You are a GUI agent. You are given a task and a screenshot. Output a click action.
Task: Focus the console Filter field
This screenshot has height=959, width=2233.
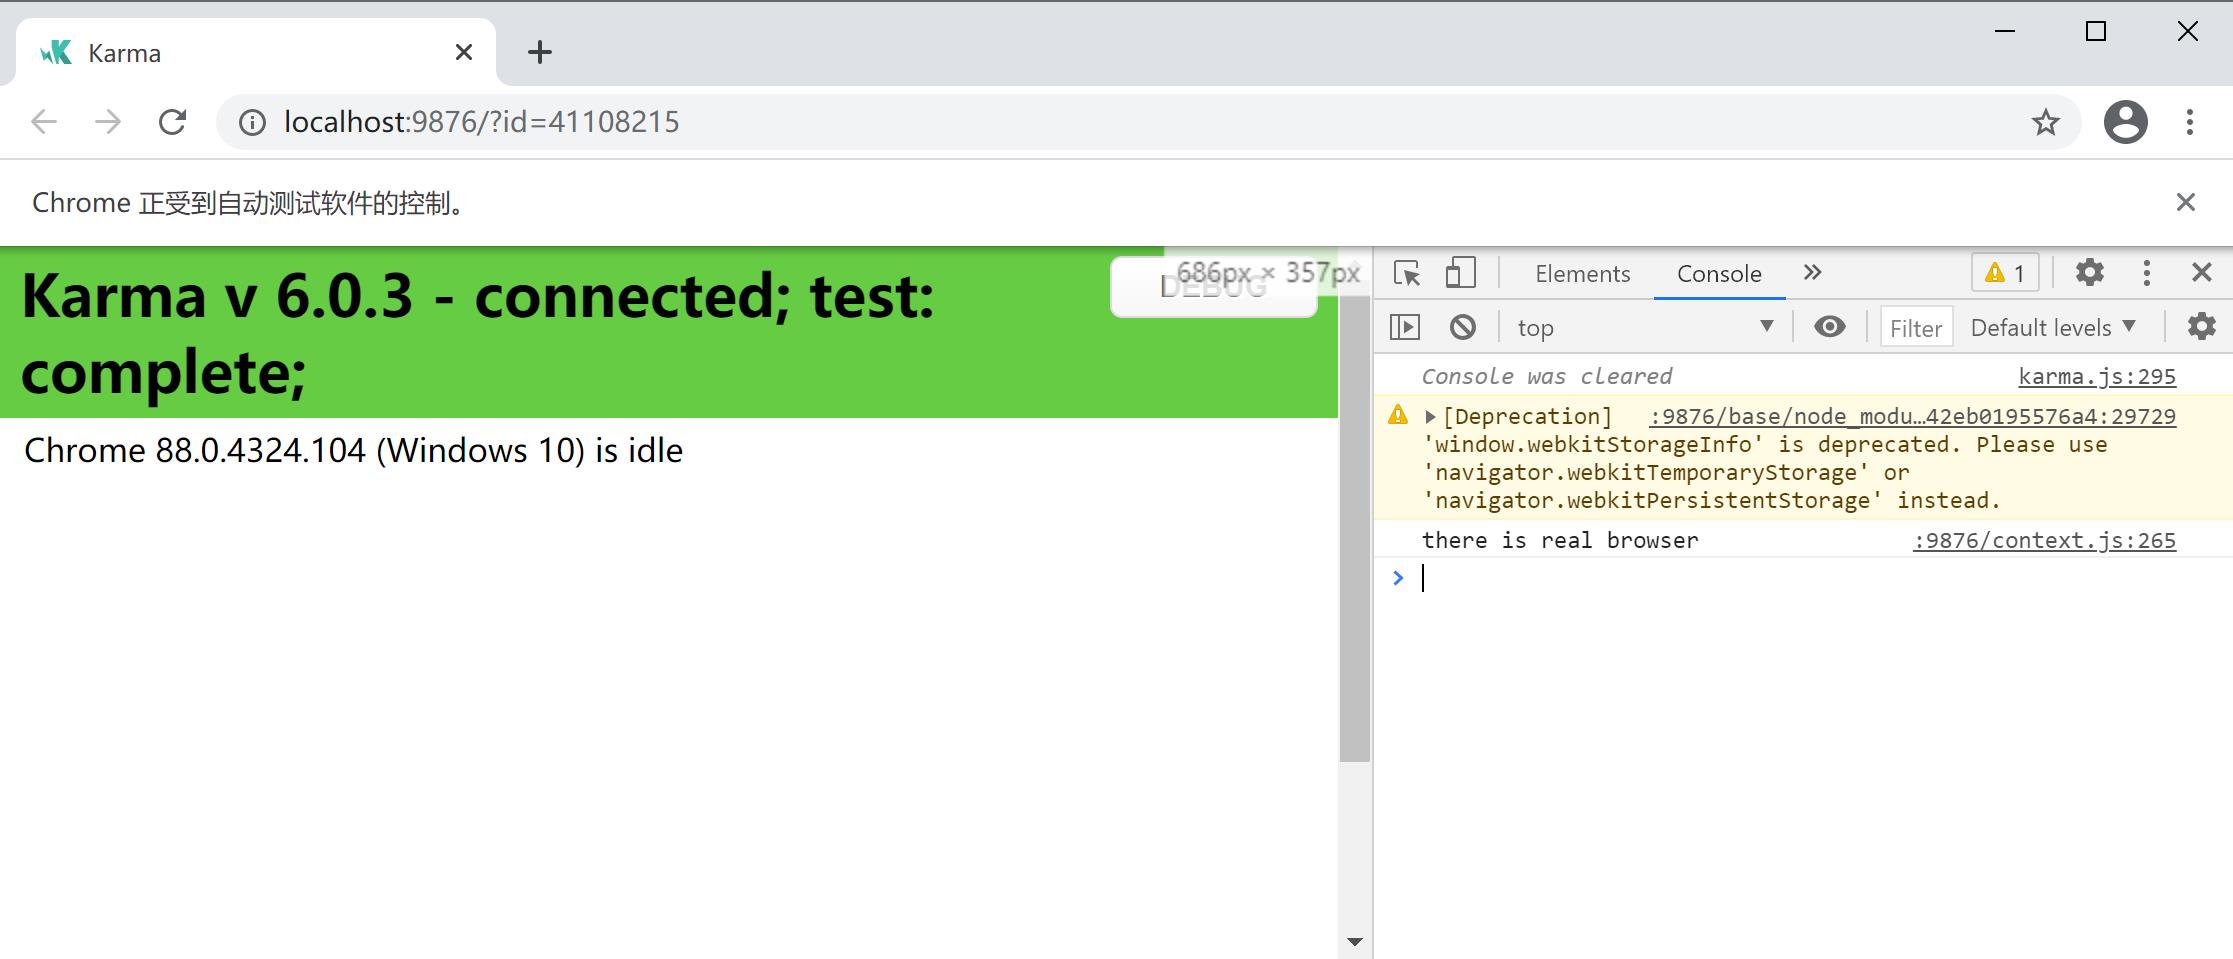1916,327
